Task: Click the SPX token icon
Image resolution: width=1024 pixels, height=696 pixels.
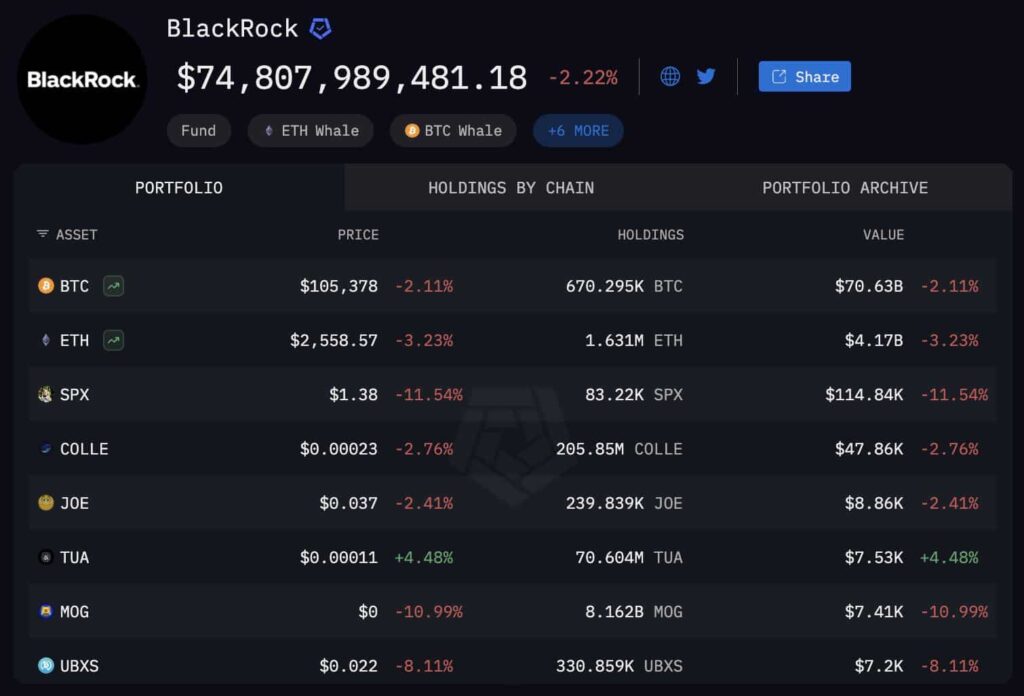Action: click(45, 394)
